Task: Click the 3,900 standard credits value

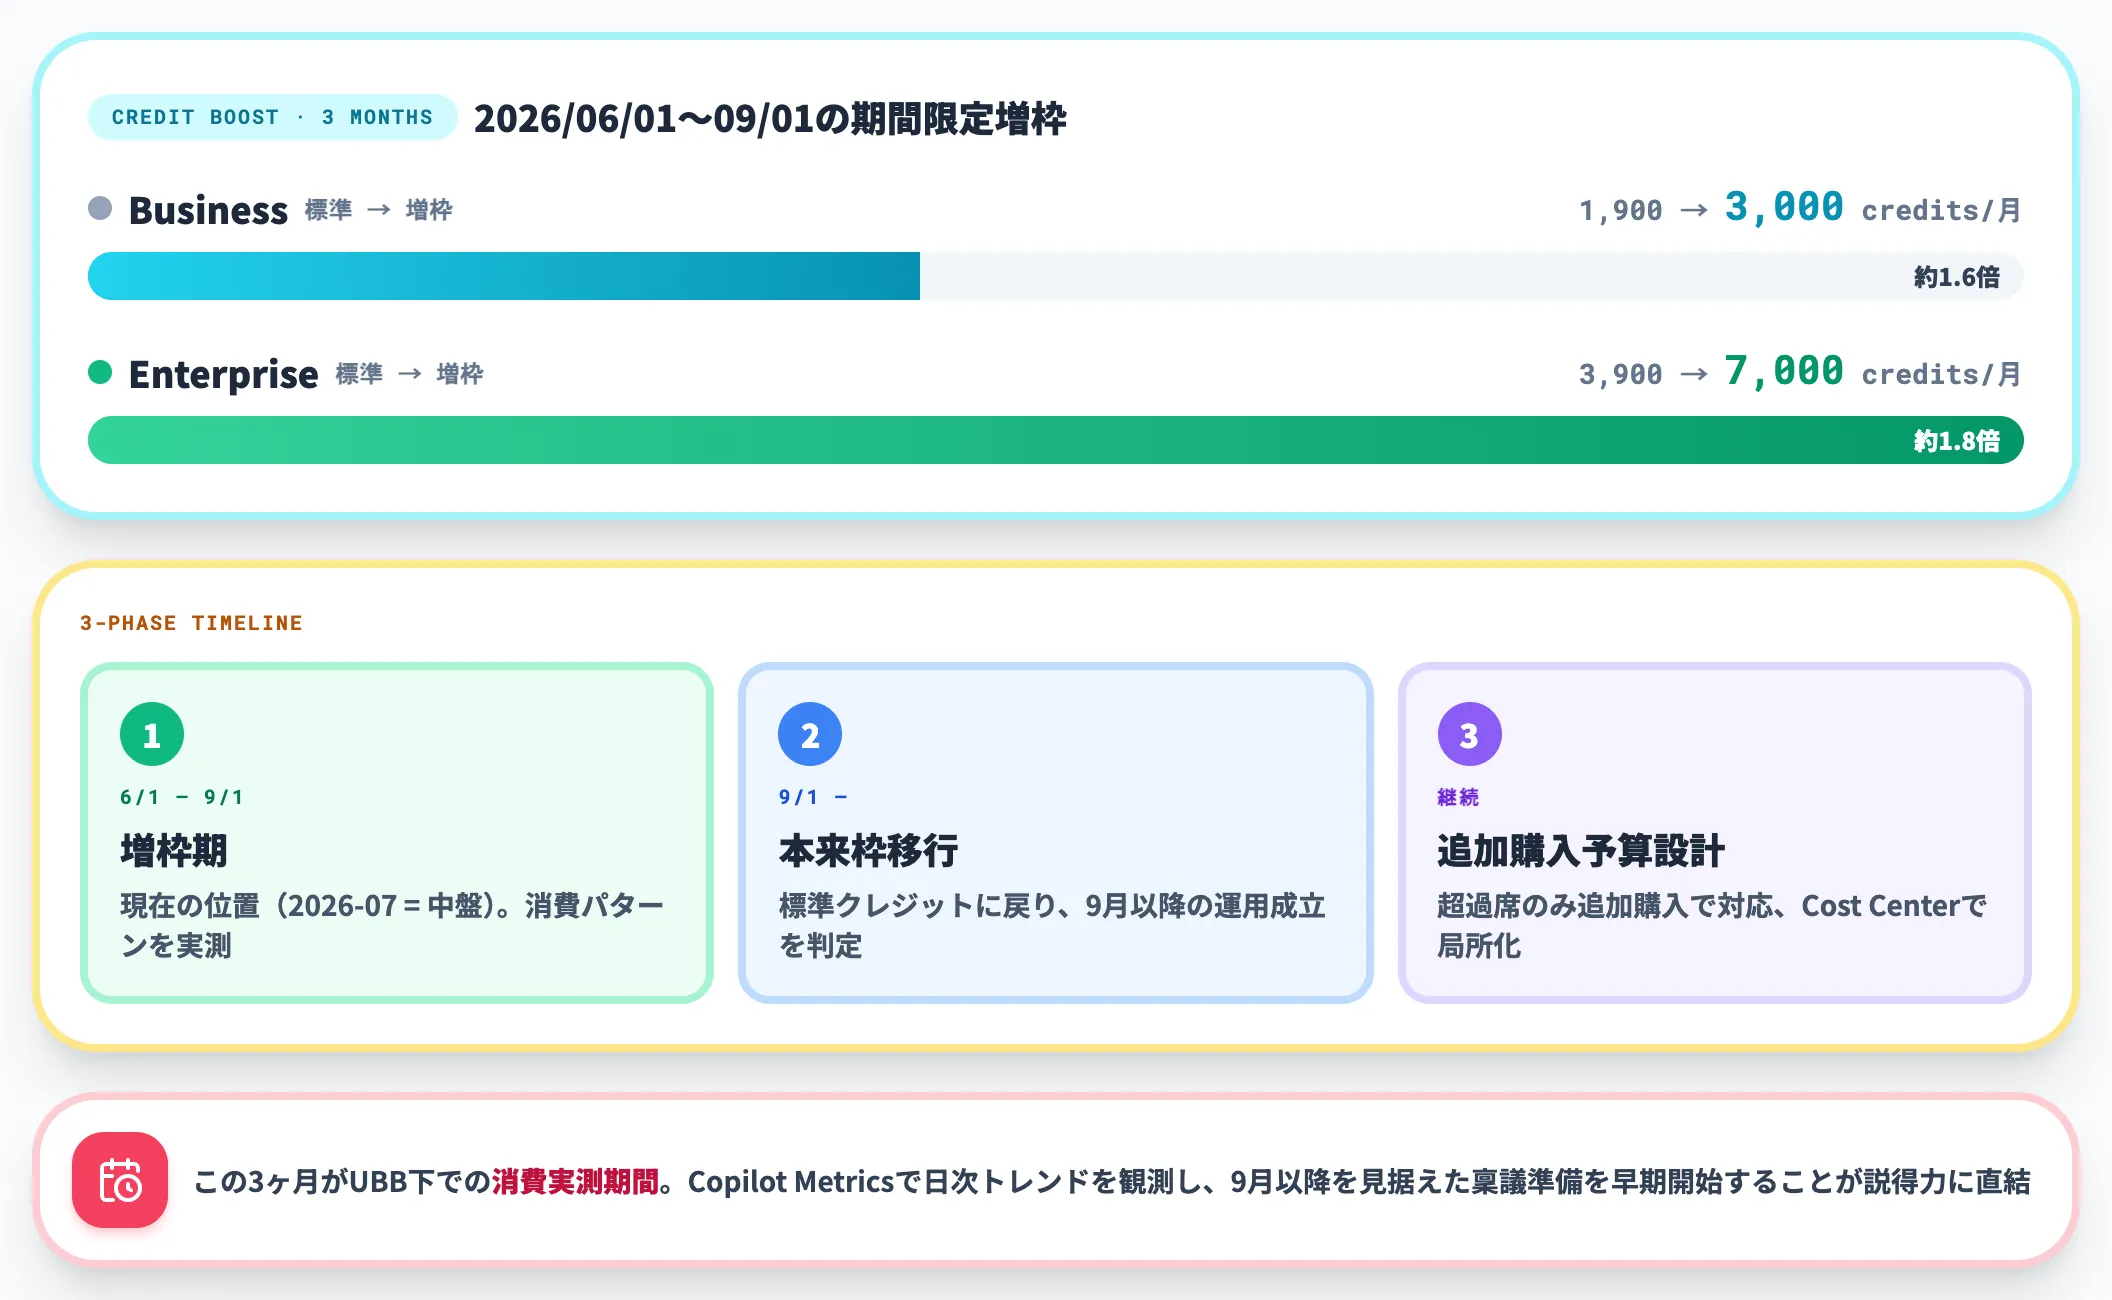Action: [x=1620, y=374]
